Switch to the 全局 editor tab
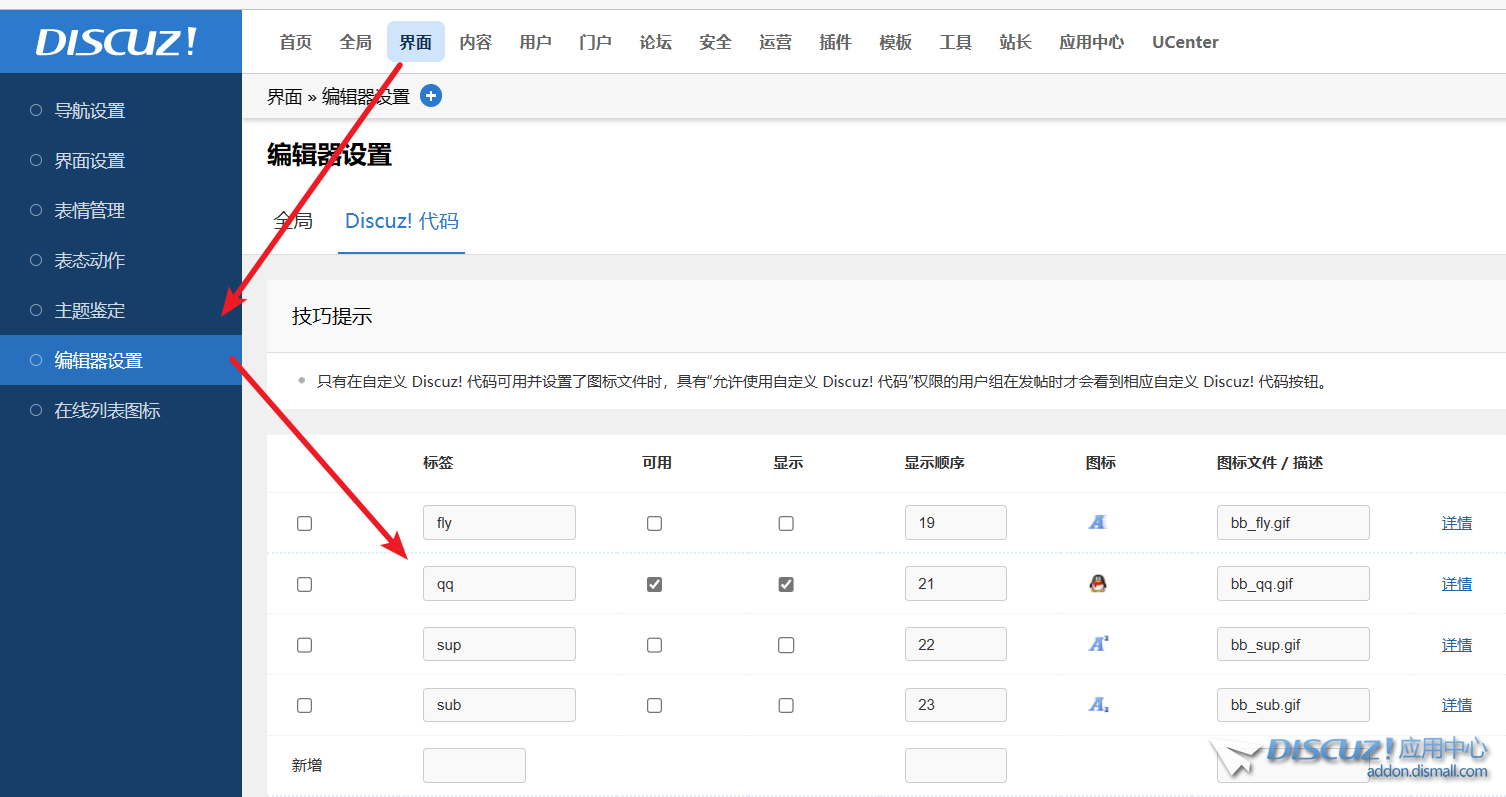This screenshot has height=797, width=1506. 293,221
